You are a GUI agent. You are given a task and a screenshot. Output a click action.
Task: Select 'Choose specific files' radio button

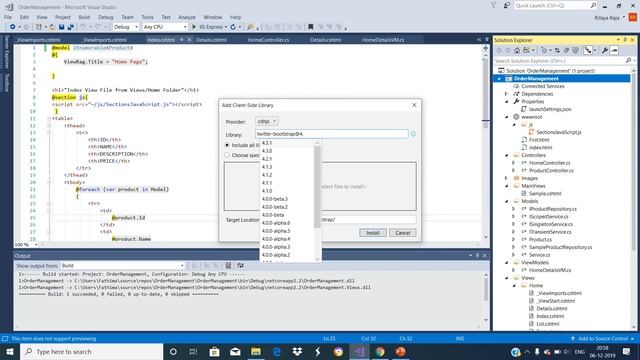(x=227, y=155)
